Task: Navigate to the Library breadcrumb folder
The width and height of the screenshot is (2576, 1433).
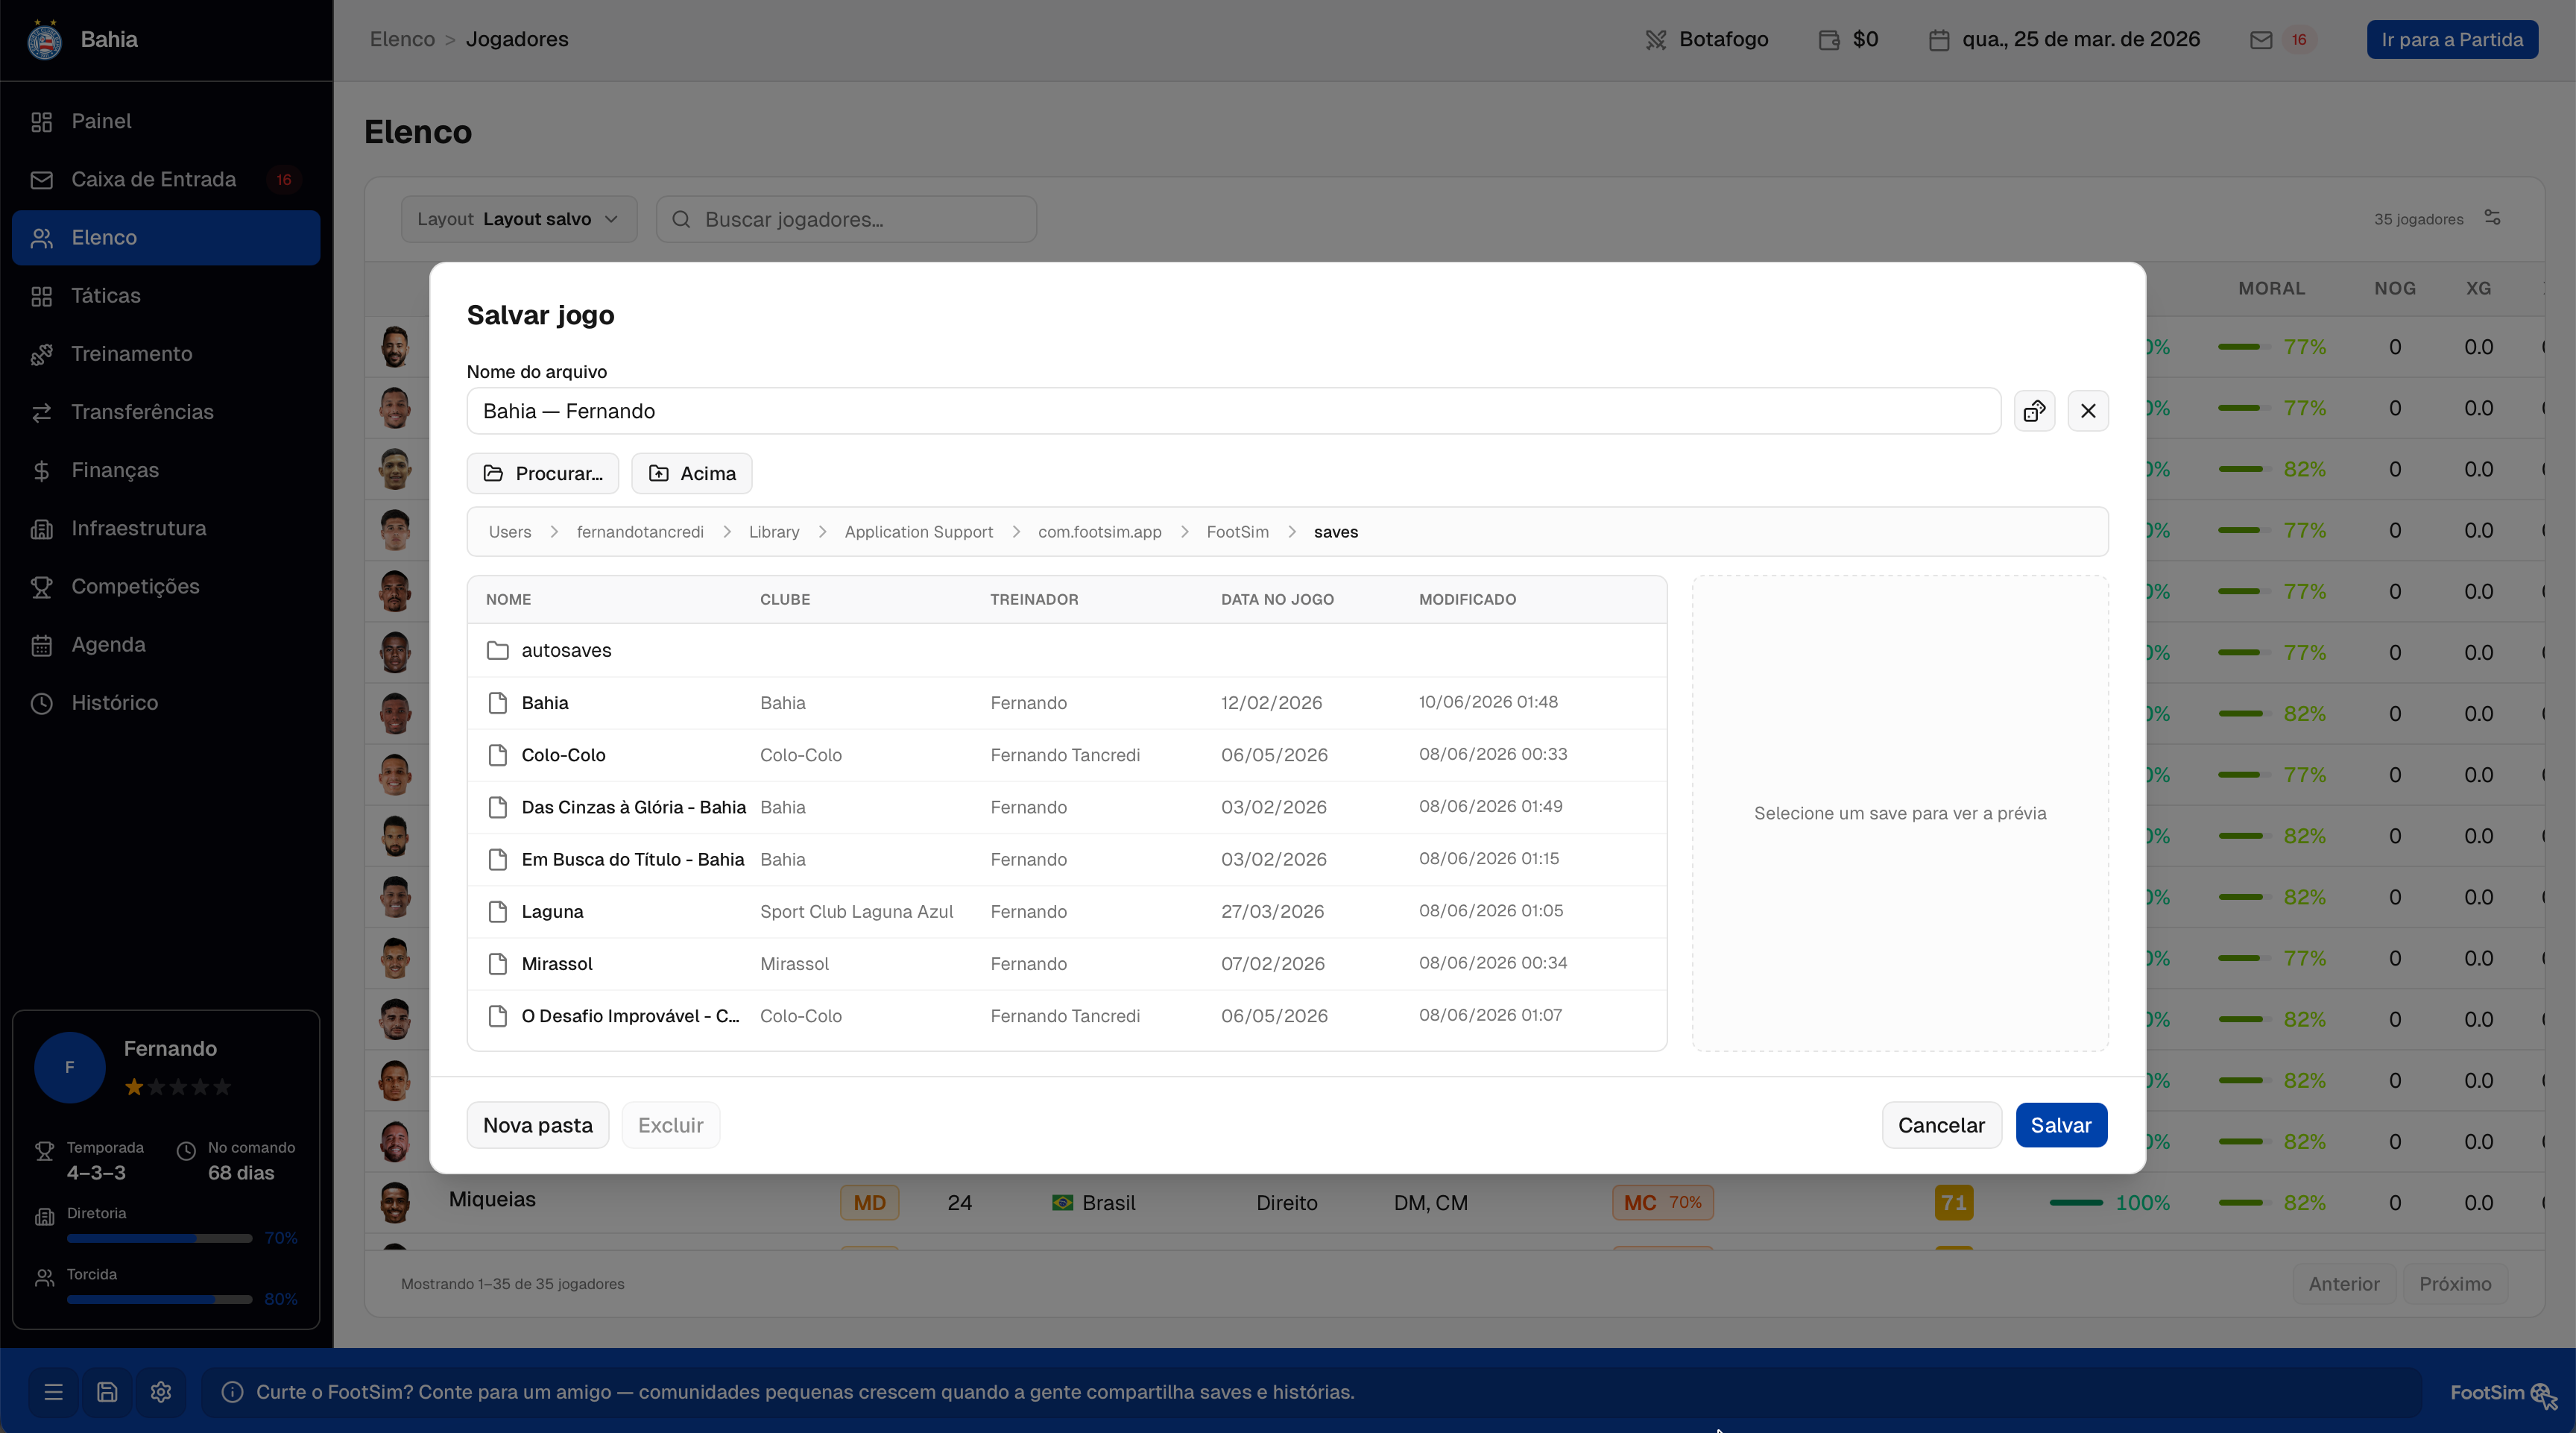Action: coord(774,532)
